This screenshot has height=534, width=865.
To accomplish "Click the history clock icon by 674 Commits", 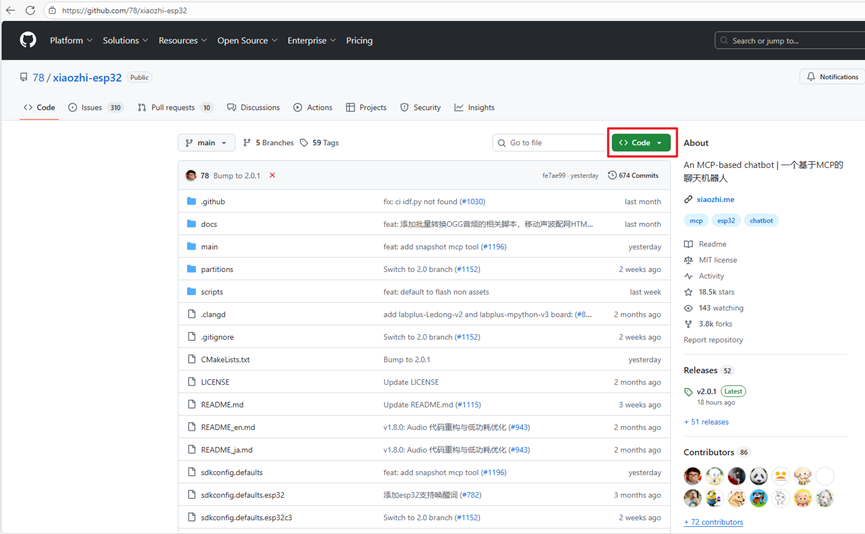I will point(612,175).
